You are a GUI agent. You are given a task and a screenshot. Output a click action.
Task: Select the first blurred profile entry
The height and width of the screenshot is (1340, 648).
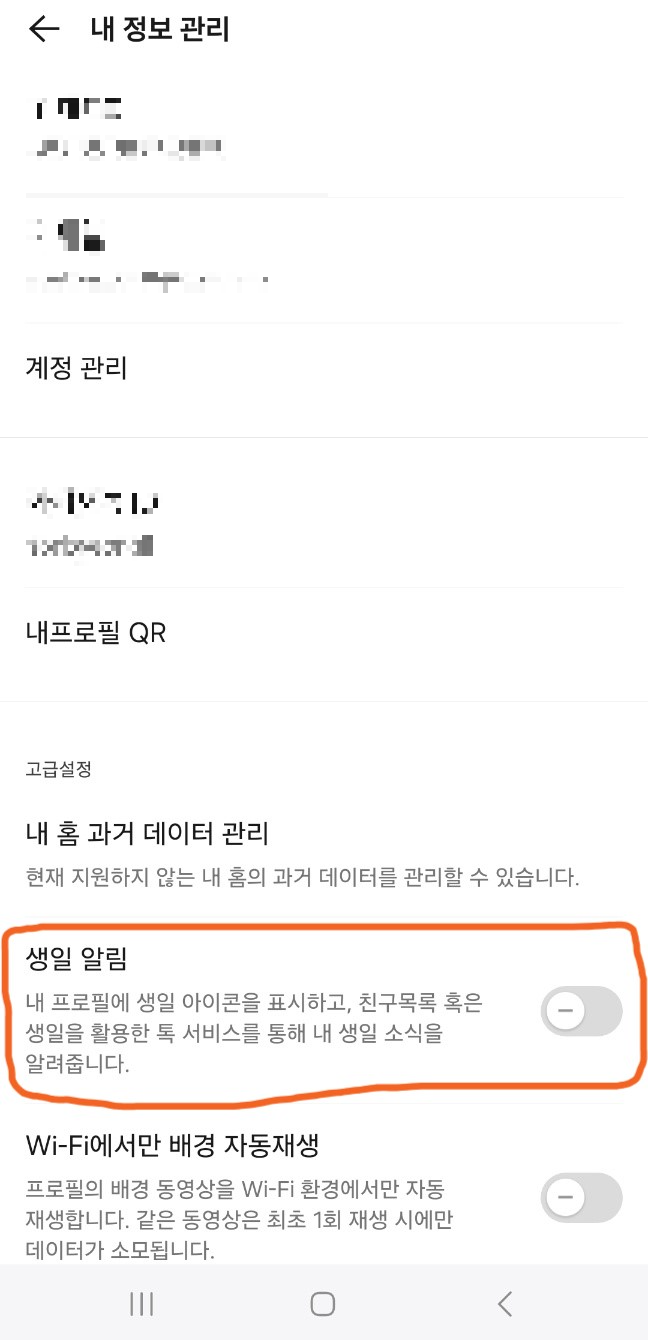coord(324,130)
